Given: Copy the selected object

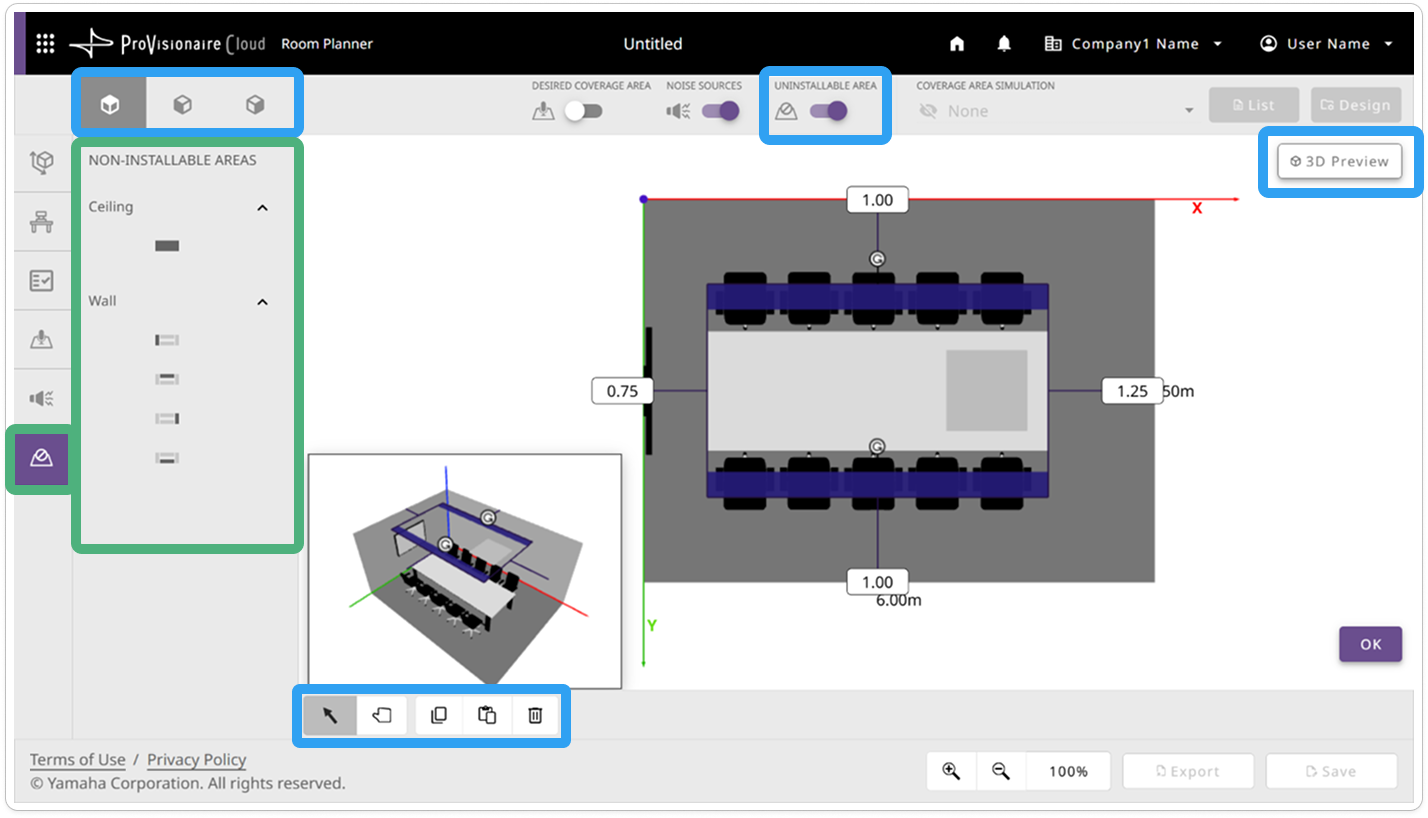Looking at the screenshot, I should [x=439, y=715].
